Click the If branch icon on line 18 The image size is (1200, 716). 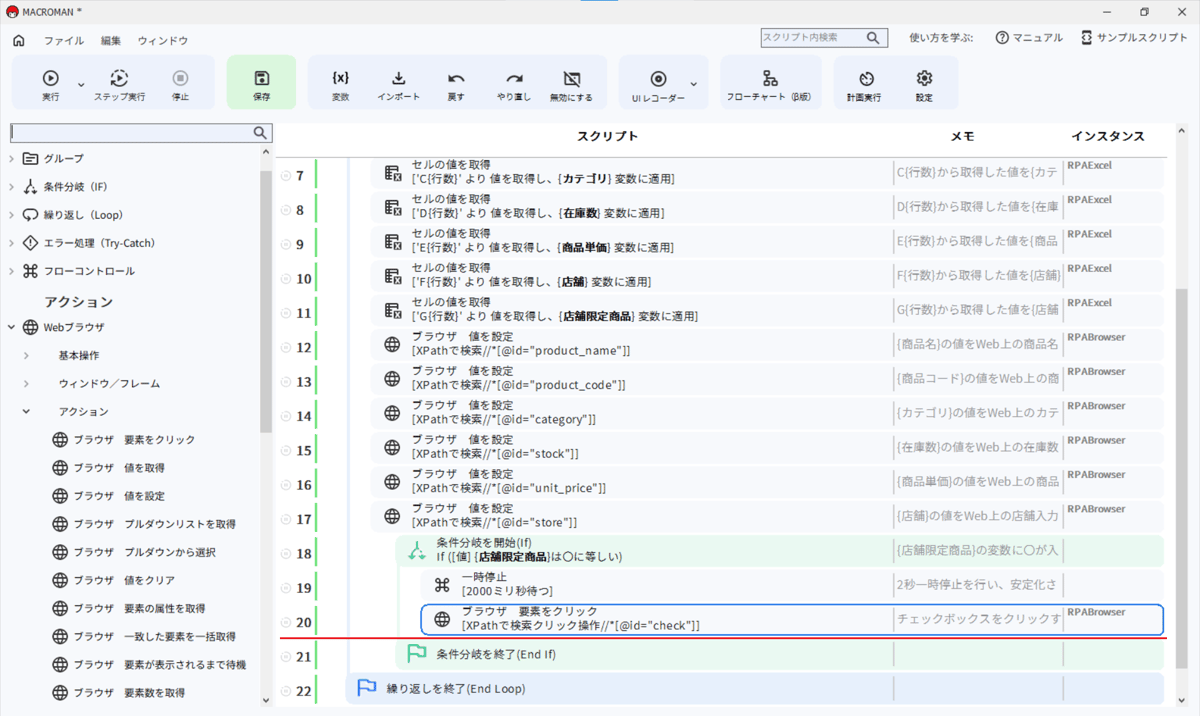point(417,551)
